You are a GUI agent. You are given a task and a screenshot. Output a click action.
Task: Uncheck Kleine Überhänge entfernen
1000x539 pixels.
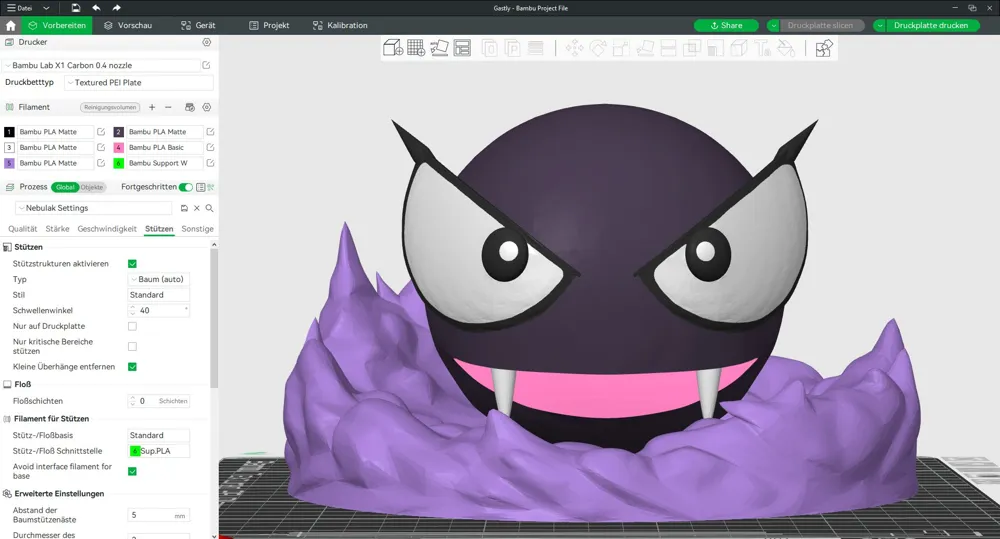point(132,367)
